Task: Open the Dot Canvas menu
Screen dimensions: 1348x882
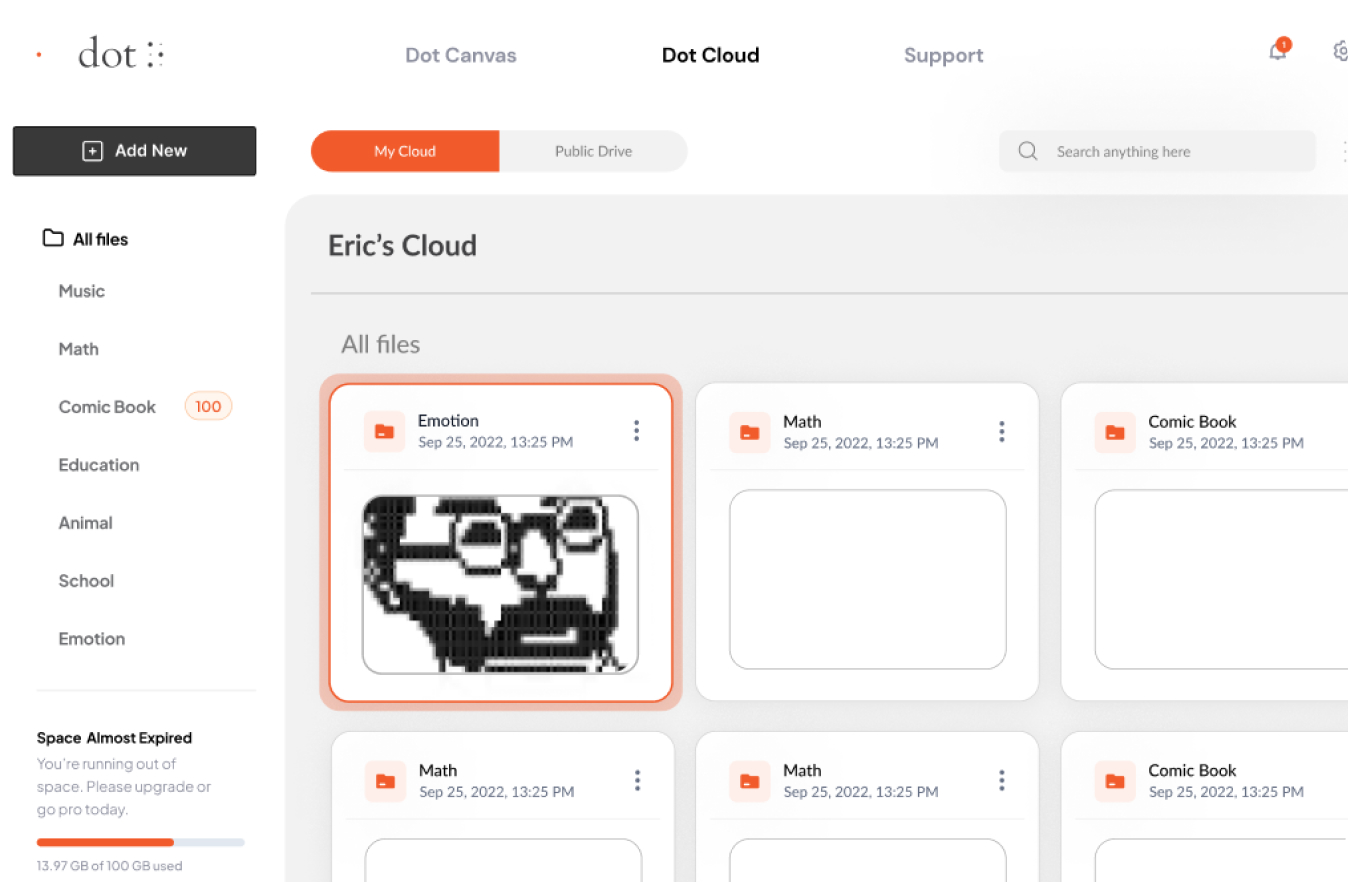Action: coord(461,56)
